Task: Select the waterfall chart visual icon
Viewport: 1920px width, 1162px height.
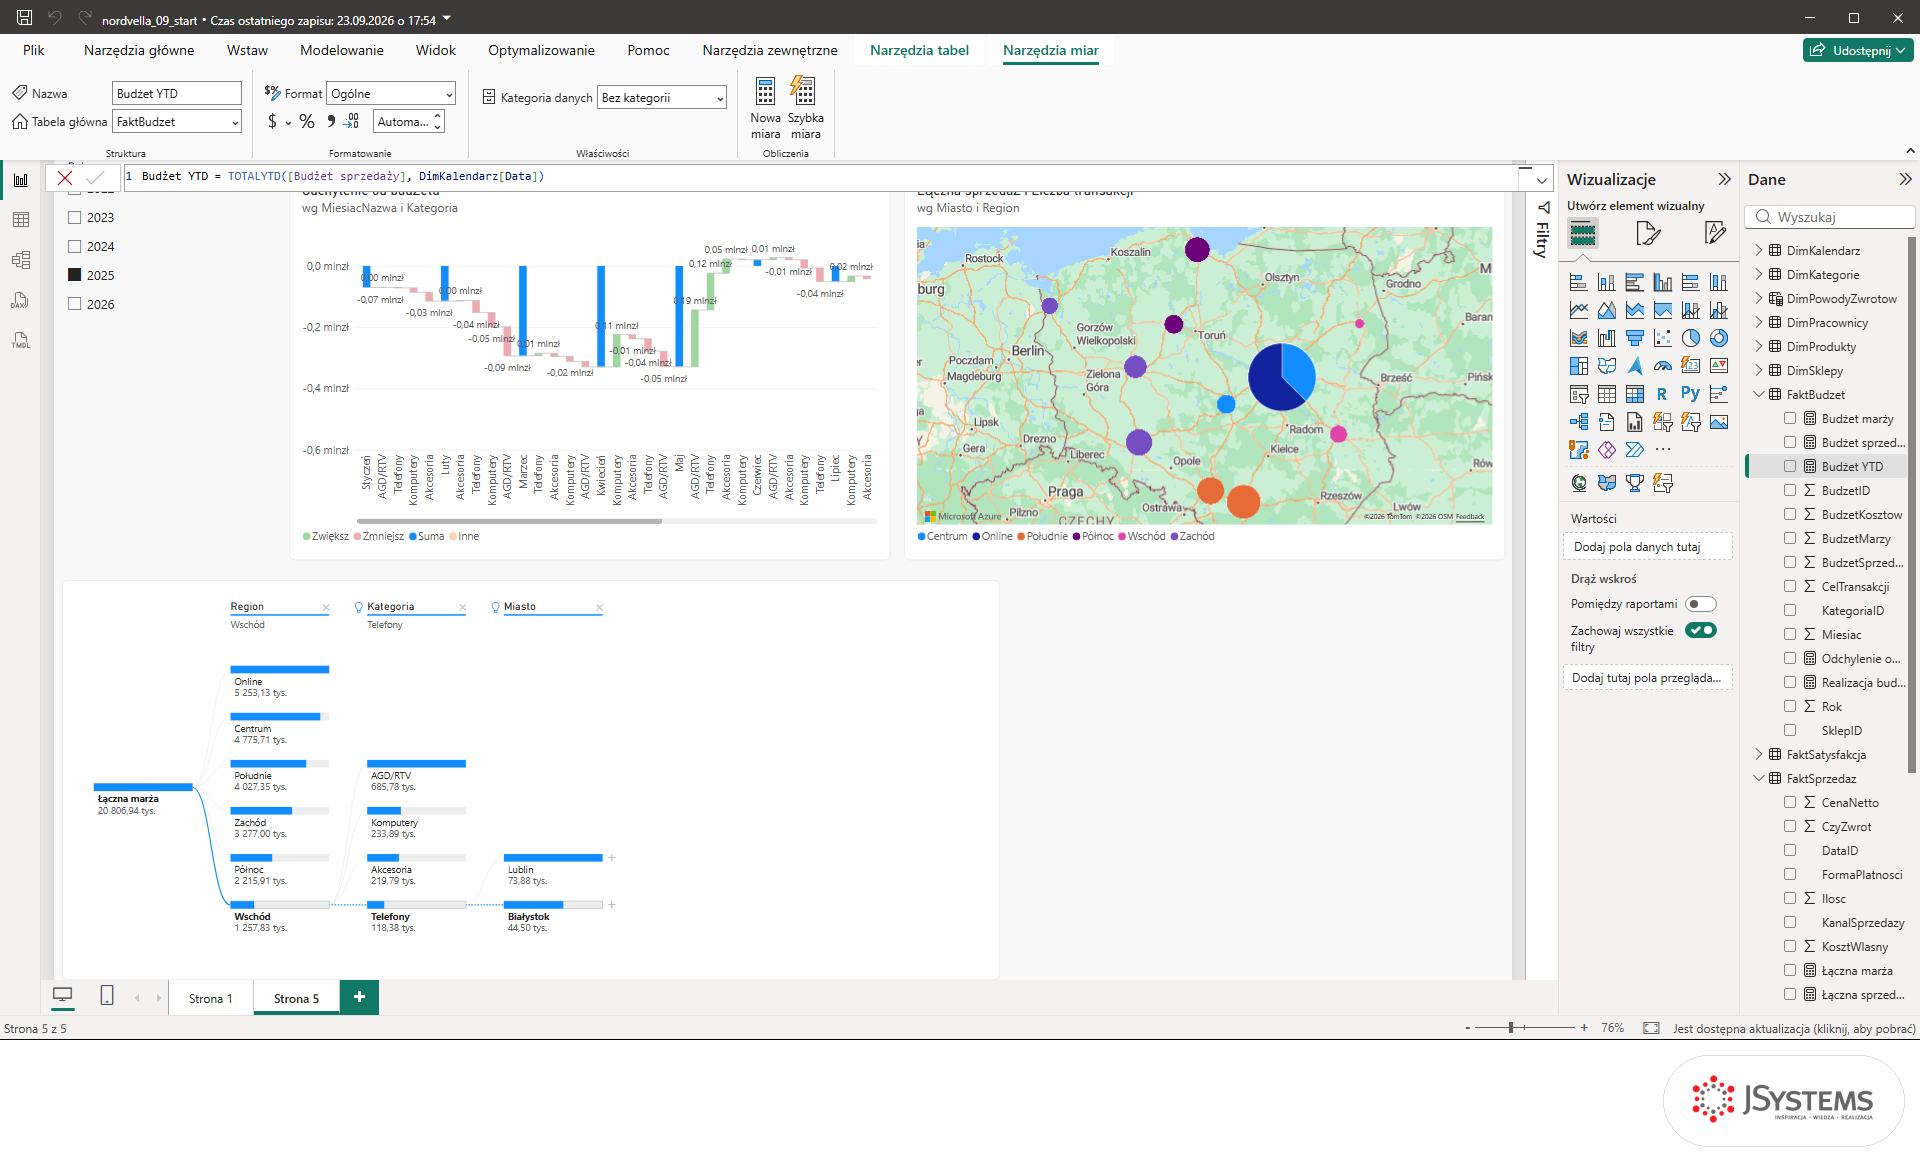Action: (1607, 338)
